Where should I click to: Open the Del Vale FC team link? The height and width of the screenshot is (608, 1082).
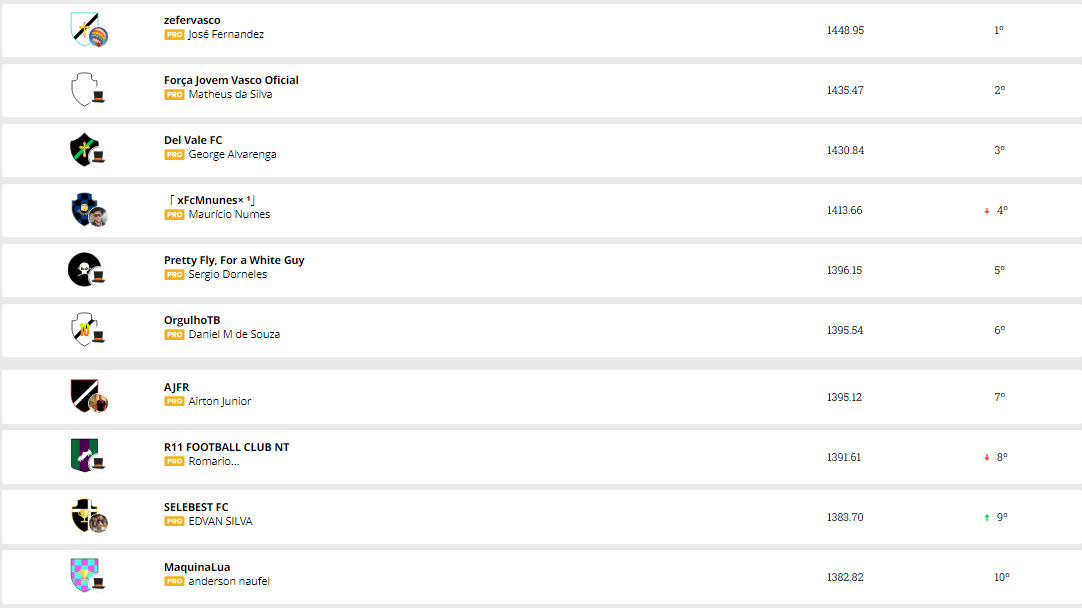tap(193, 140)
